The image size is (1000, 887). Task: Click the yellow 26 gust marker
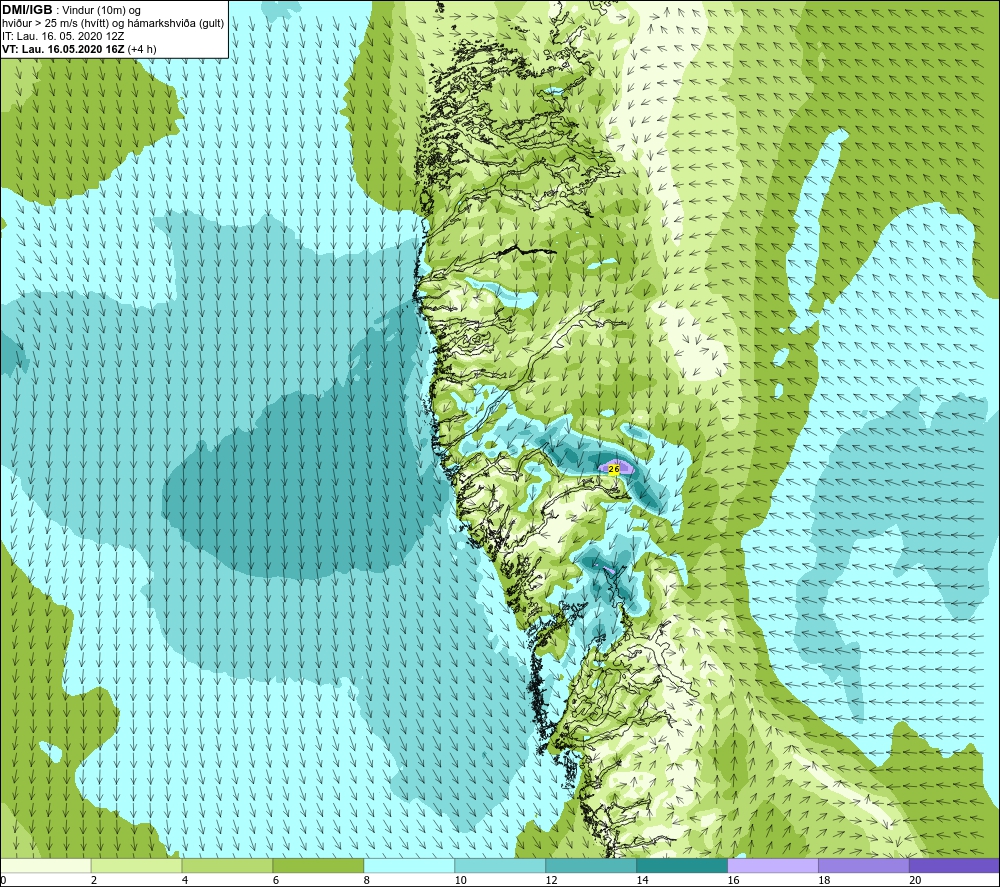(614, 469)
